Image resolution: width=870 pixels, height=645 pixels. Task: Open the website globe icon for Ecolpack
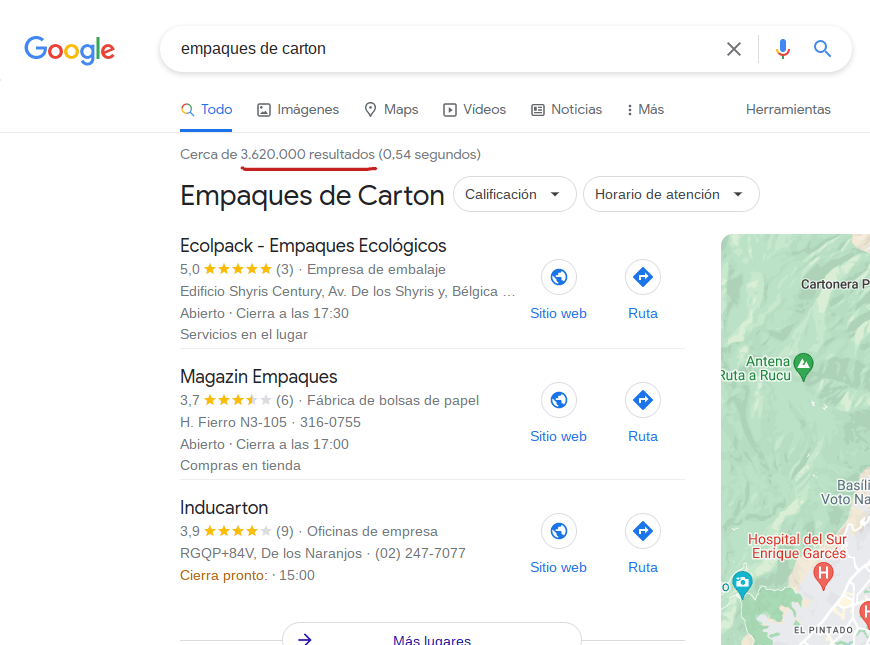click(559, 276)
